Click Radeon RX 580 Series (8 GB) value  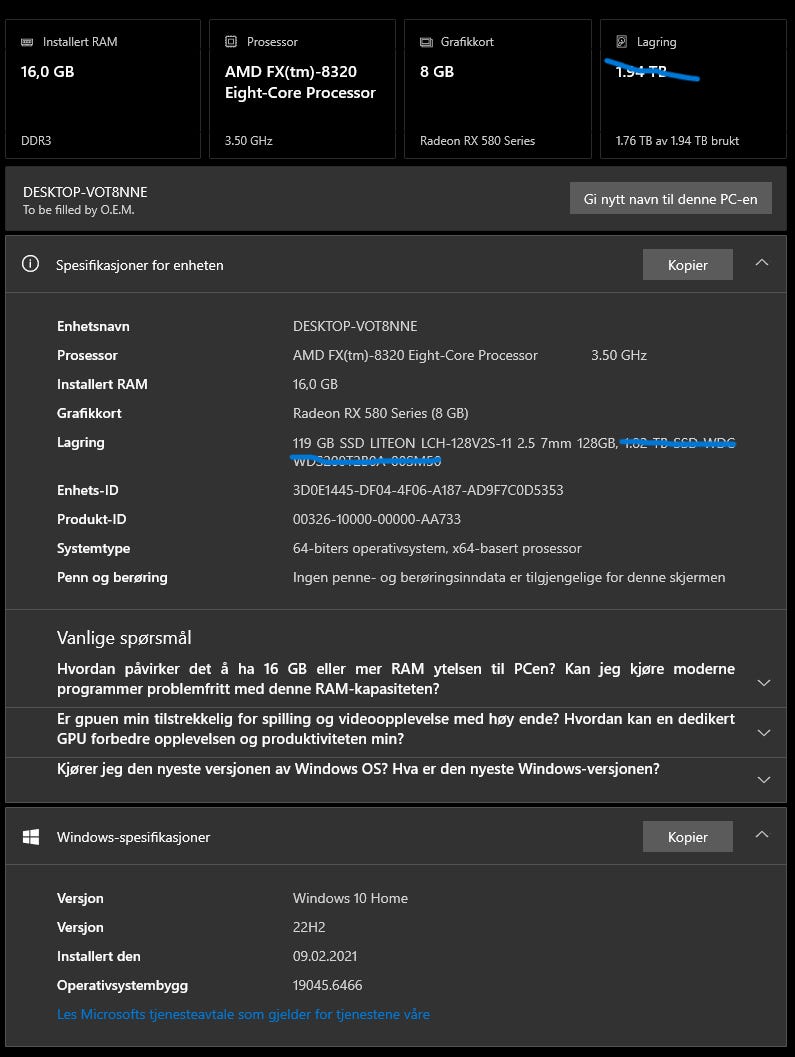[380, 413]
